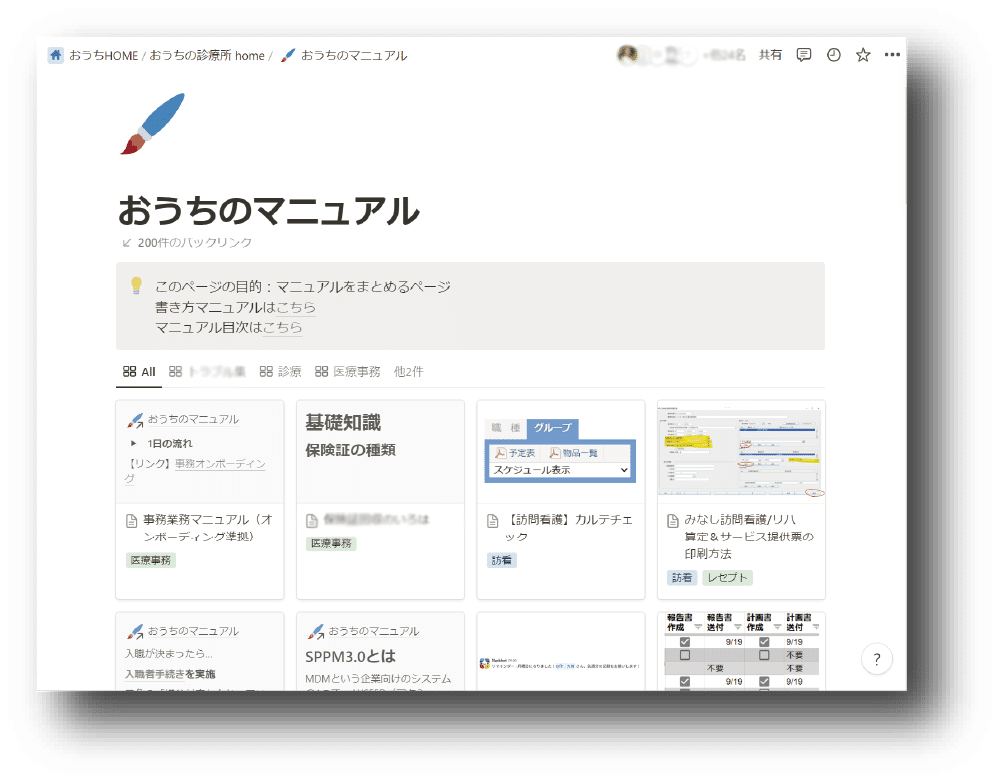Viewport: 1000px width, 784px height.
Task: Click the gallery view icon next to 診療
Action: [x=266, y=371]
